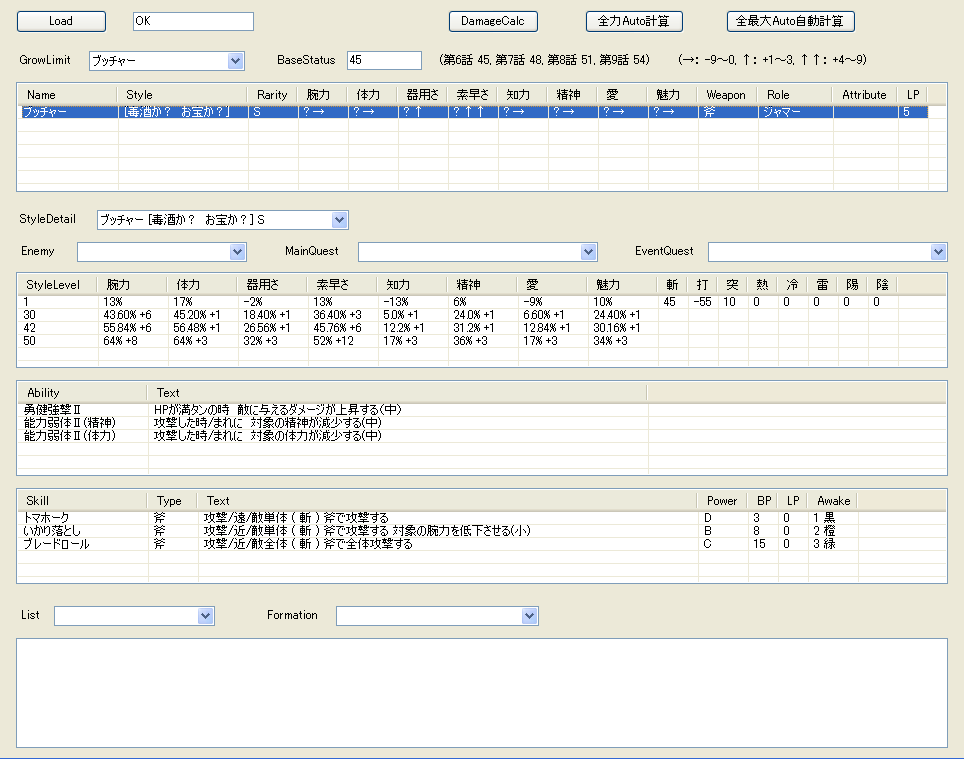The width and height of the screenshot is (964, 759).
Task: Sort by the Rarity column header
Action: coord(272,95)
